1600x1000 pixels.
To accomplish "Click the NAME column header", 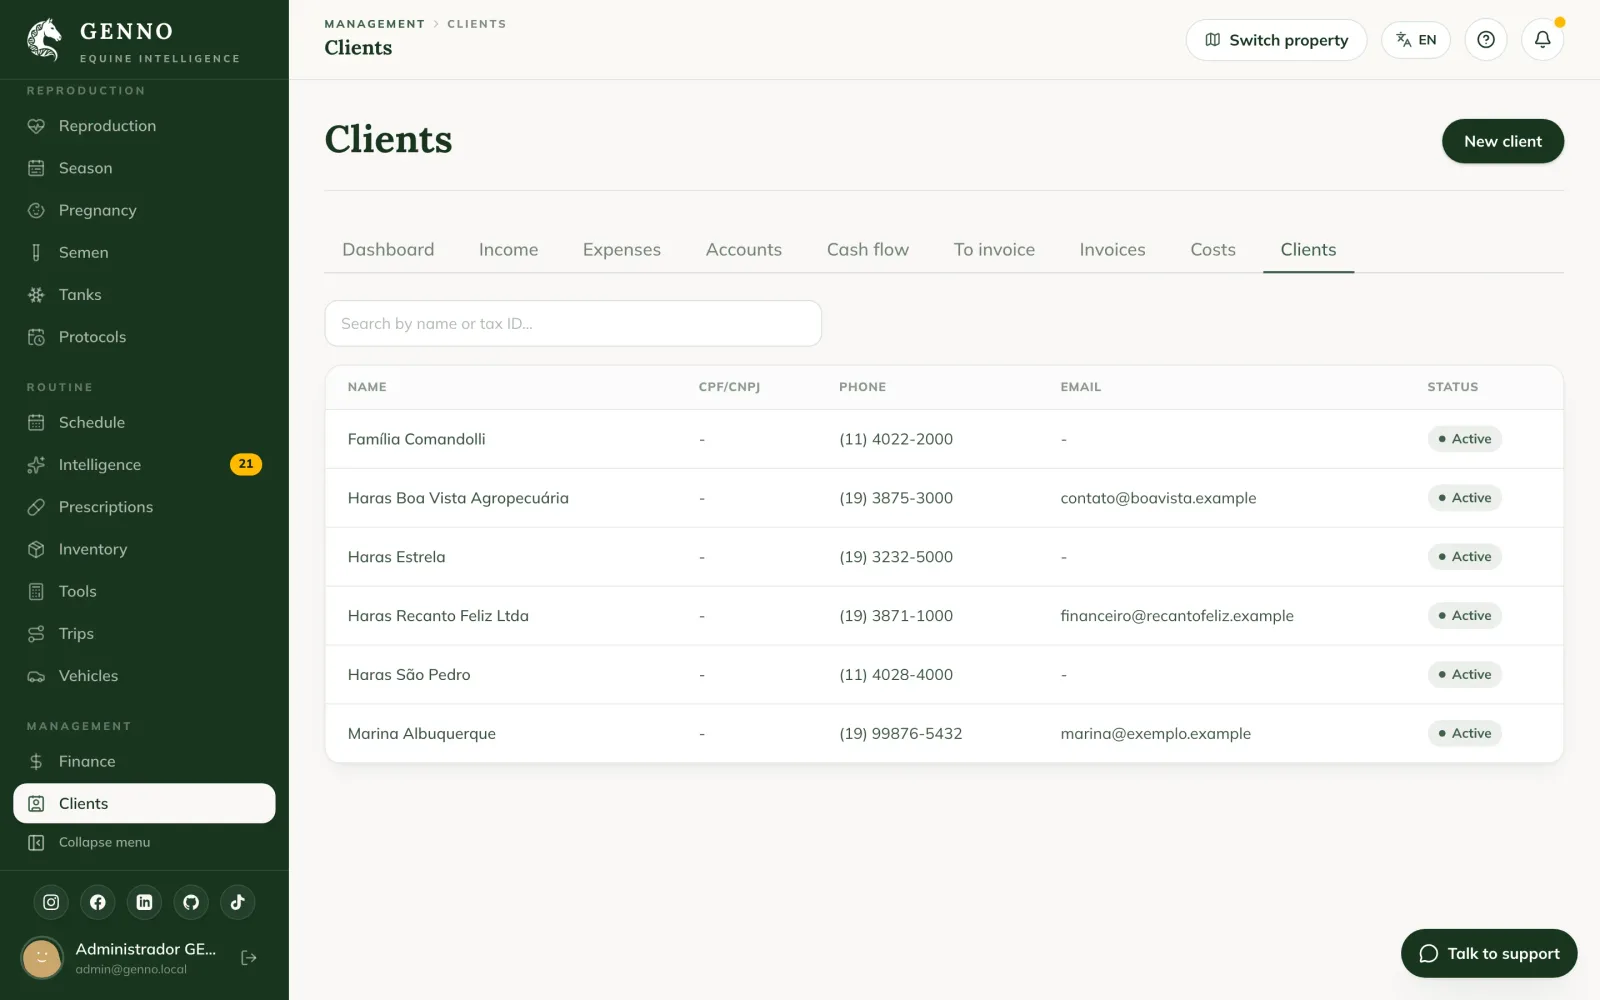I will click(x=367, y=387).
